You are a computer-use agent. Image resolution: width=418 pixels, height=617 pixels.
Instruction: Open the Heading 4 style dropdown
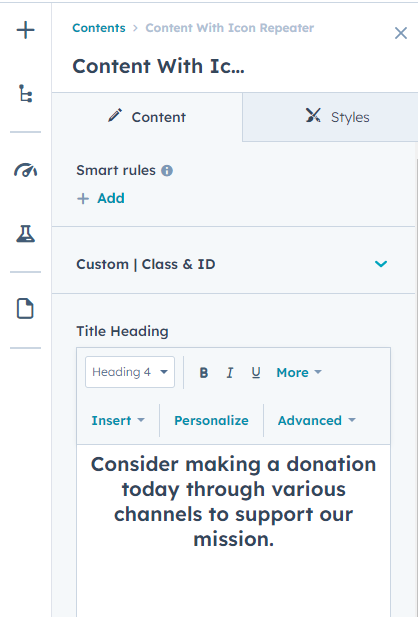tap(130, 372)
